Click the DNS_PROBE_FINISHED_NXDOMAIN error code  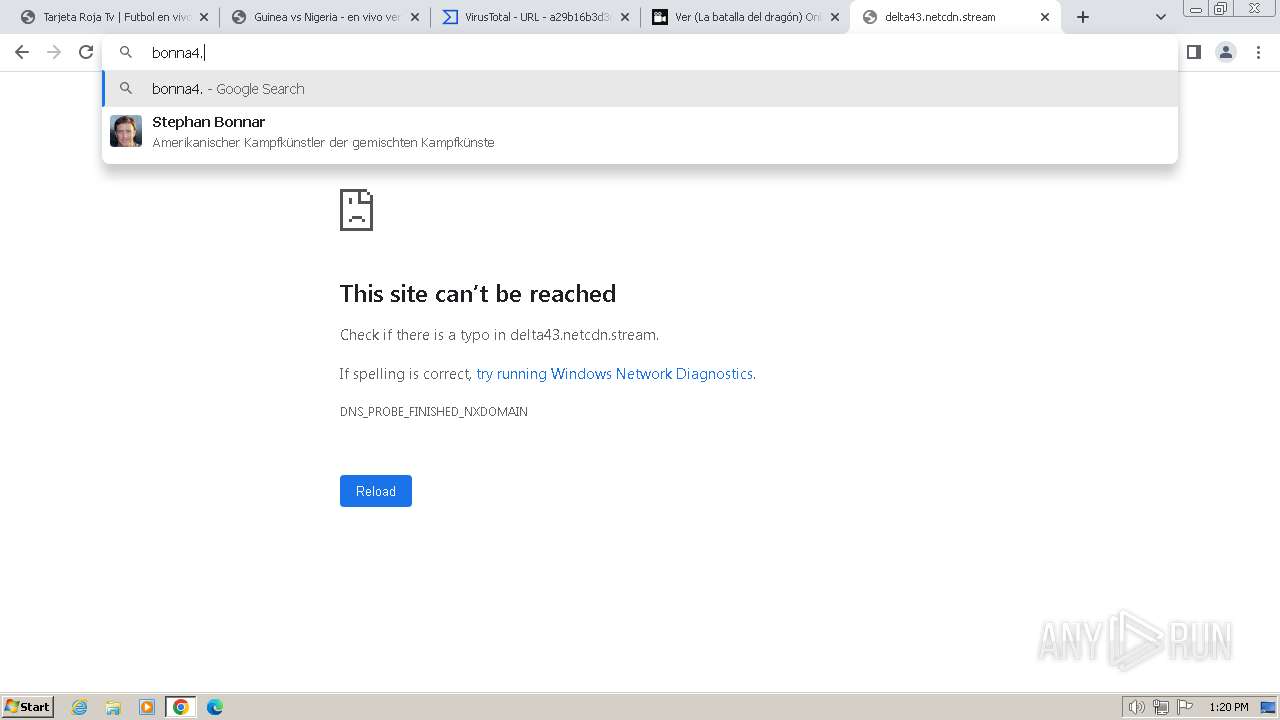(x=434, y=412)
